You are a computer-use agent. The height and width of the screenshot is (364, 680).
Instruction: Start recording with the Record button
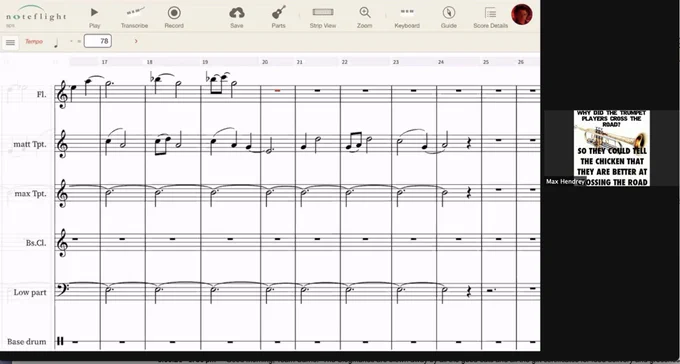tap(174, 17)
